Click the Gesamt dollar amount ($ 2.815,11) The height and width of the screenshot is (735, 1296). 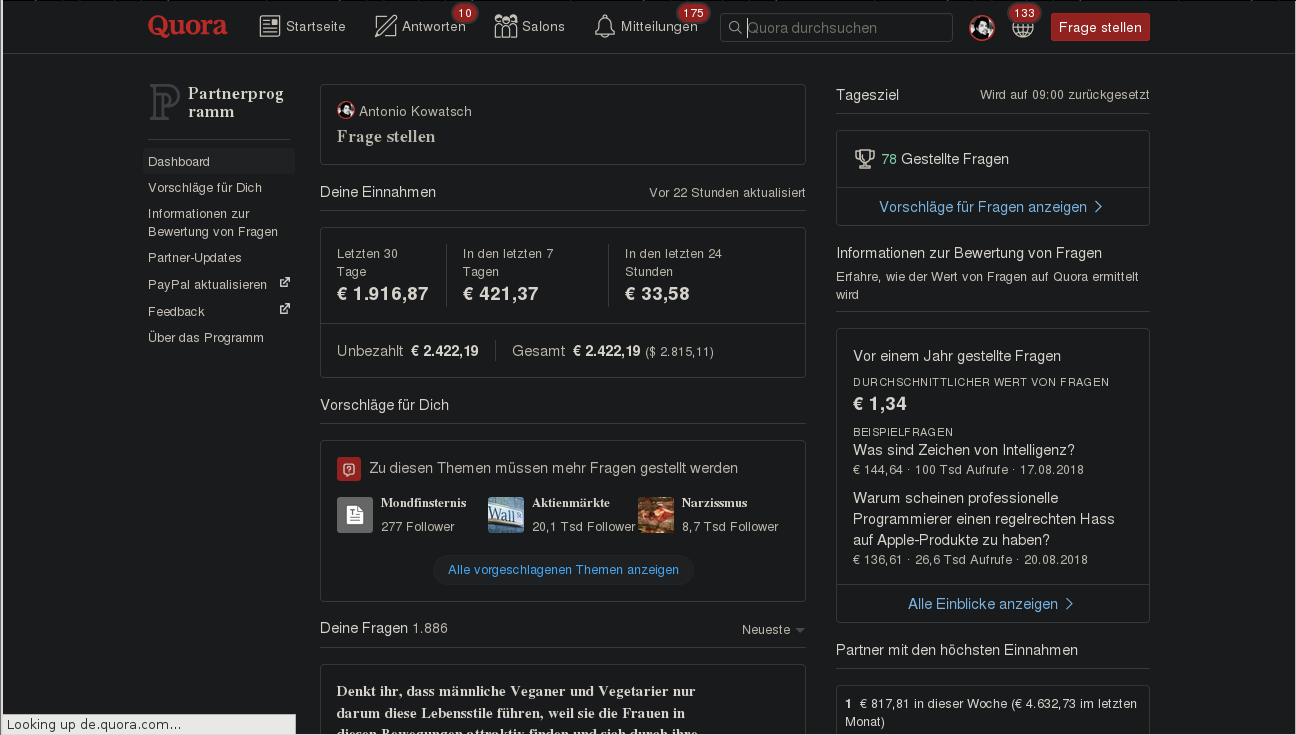679,352
